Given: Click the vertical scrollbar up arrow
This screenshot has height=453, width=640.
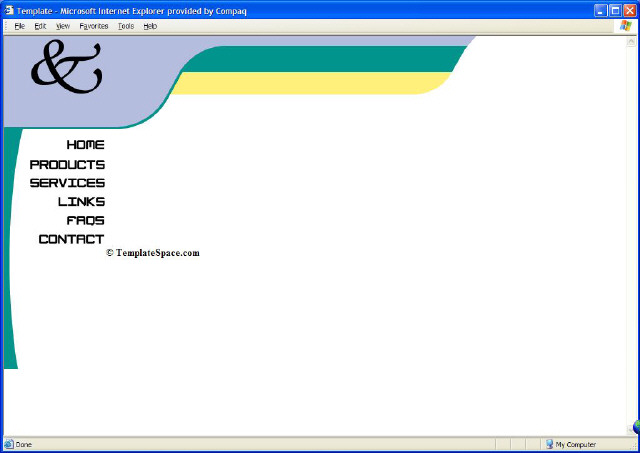Looking at the screenshot, I should tap(631, 42).
